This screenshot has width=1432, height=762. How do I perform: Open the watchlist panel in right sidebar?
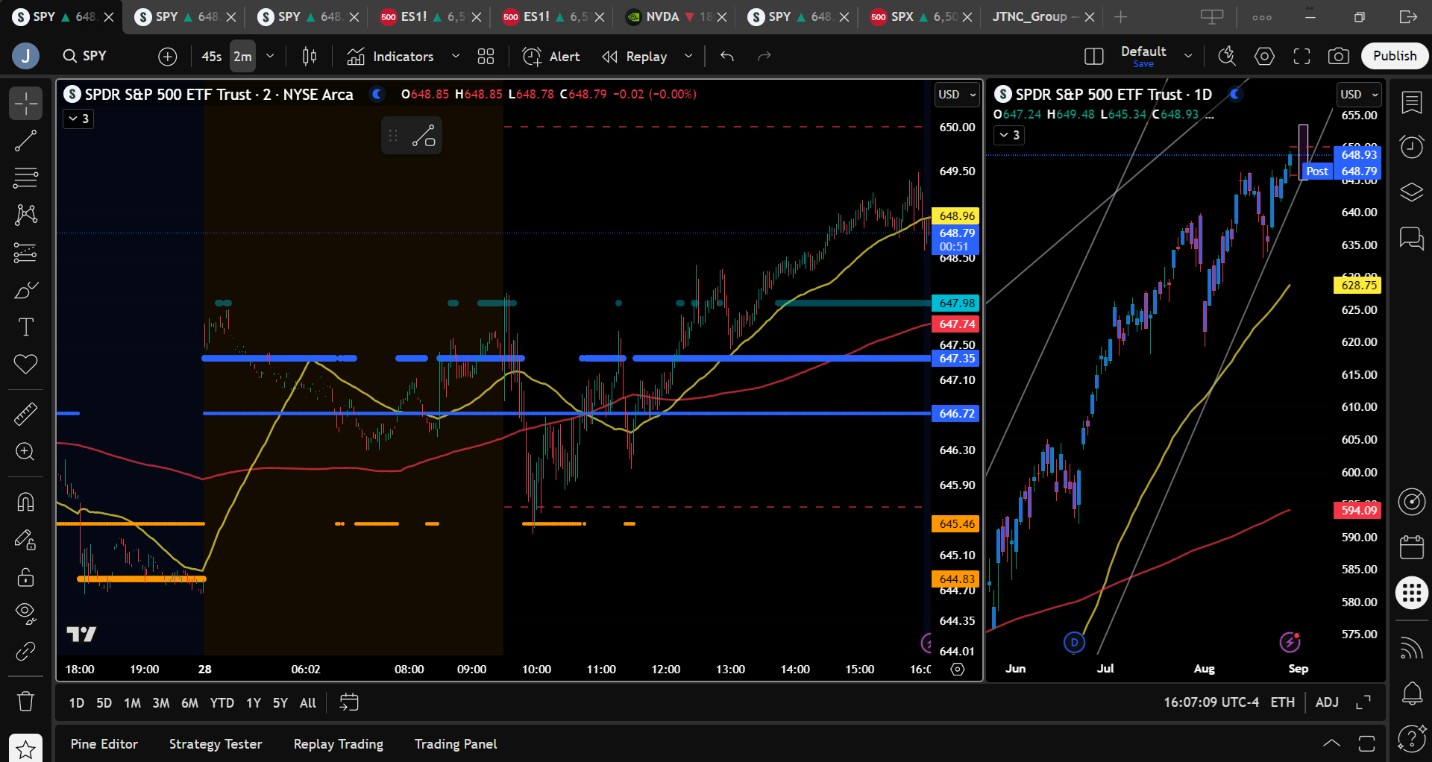click(1411, 103)
